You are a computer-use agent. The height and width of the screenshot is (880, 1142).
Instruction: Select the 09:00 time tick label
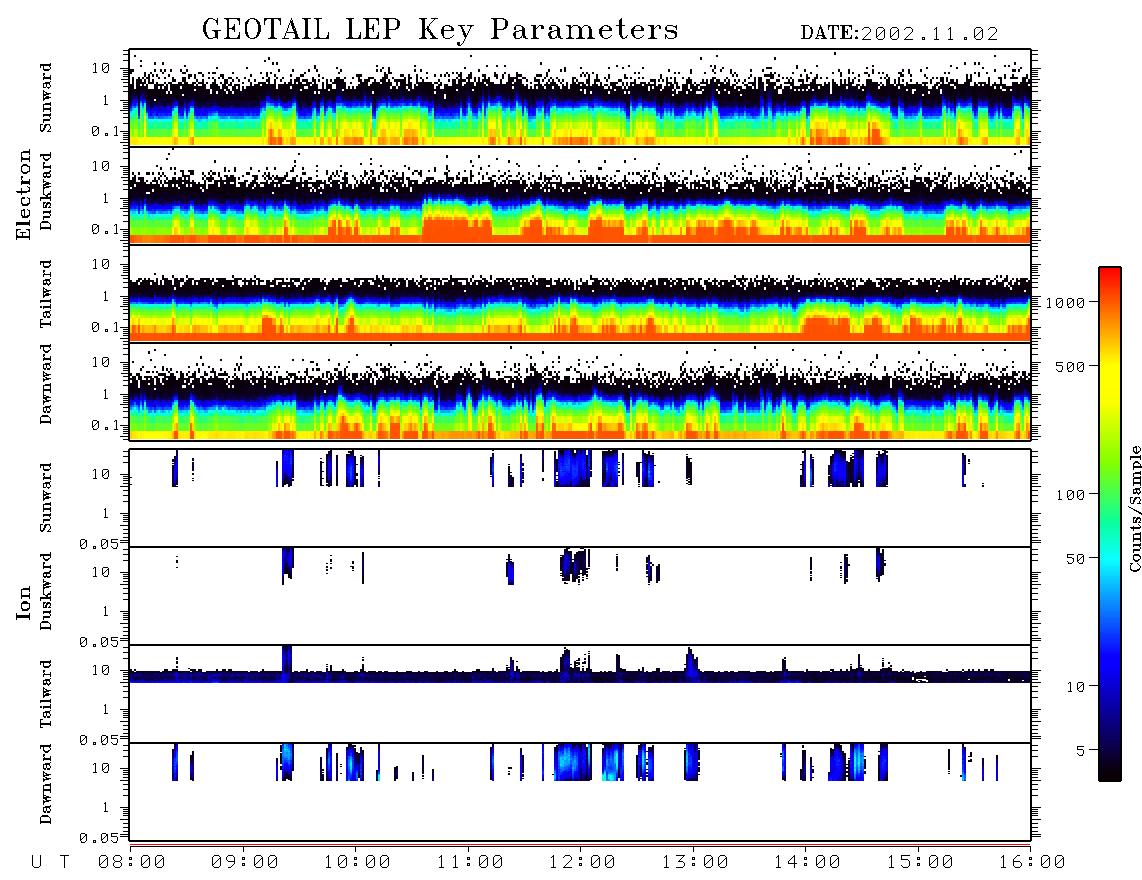[x=245, y=862]
